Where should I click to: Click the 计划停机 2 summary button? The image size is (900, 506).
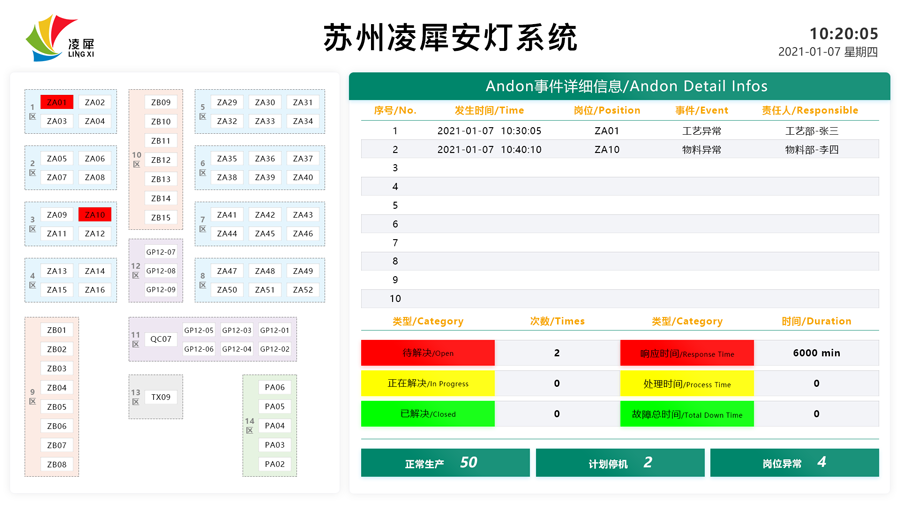(x=620, y=463)
